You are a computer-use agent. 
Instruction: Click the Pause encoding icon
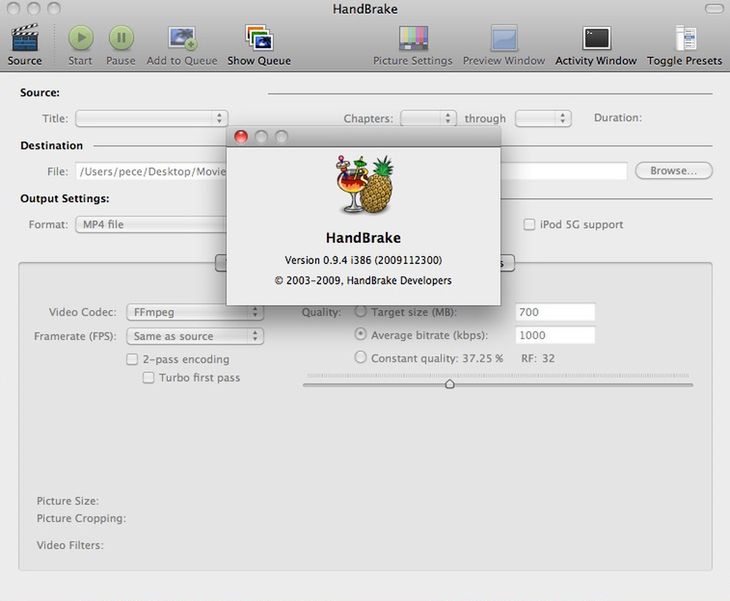coord(121,38)
